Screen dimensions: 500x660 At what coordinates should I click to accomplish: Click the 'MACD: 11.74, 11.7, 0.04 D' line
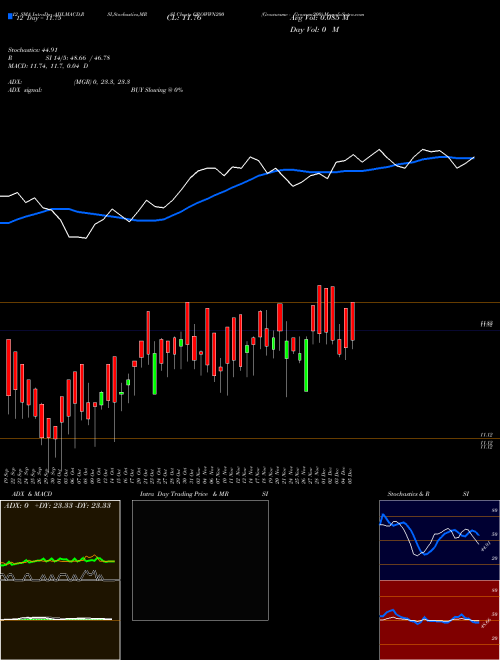coord(48,66)
